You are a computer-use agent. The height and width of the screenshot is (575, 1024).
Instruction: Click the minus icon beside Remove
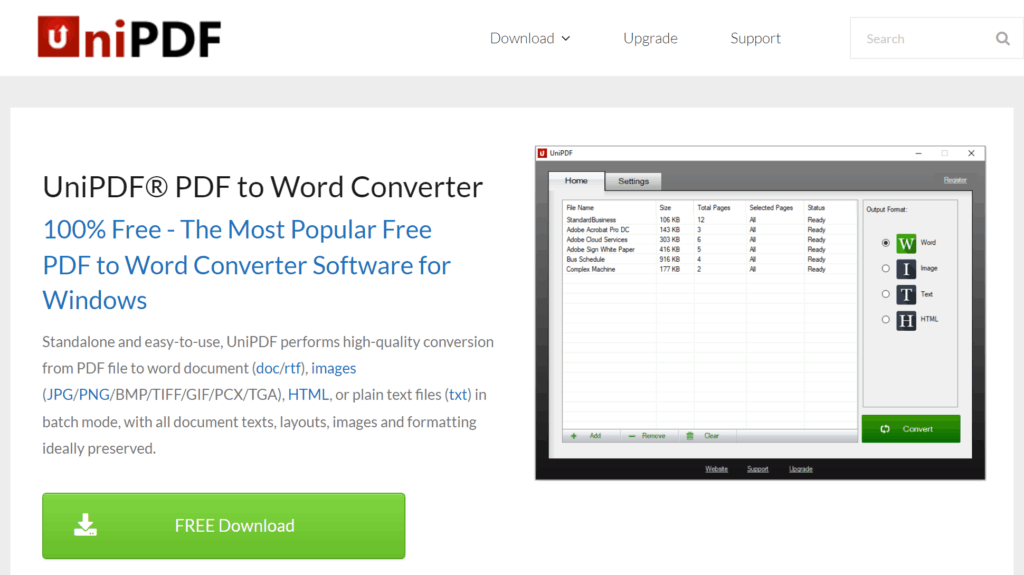[632, 436]
